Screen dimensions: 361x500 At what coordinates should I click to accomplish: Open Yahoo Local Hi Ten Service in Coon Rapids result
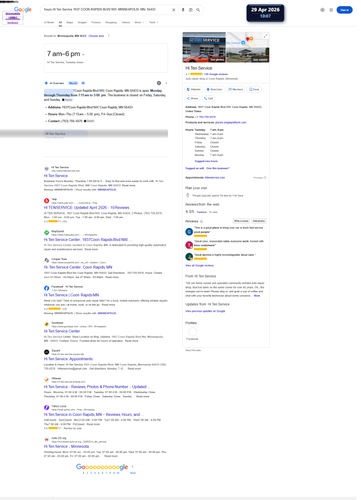94,414
